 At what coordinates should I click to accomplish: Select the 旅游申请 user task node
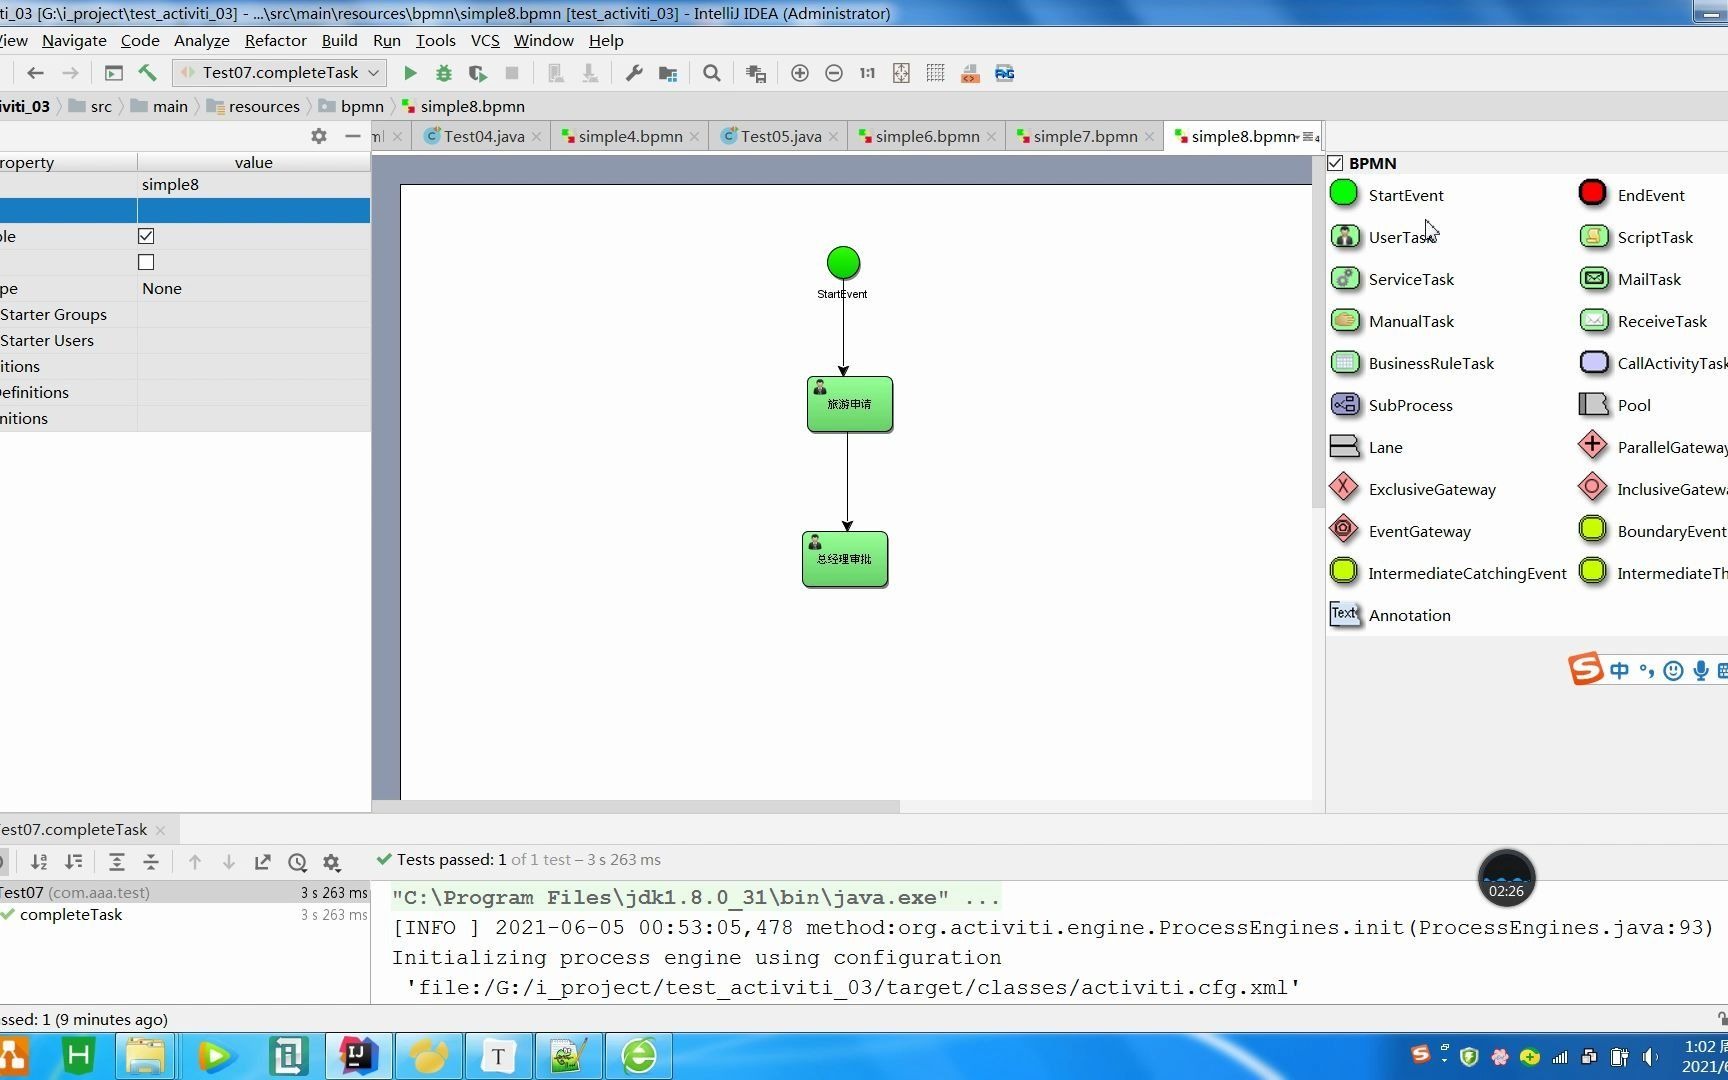tap(850, 405)
